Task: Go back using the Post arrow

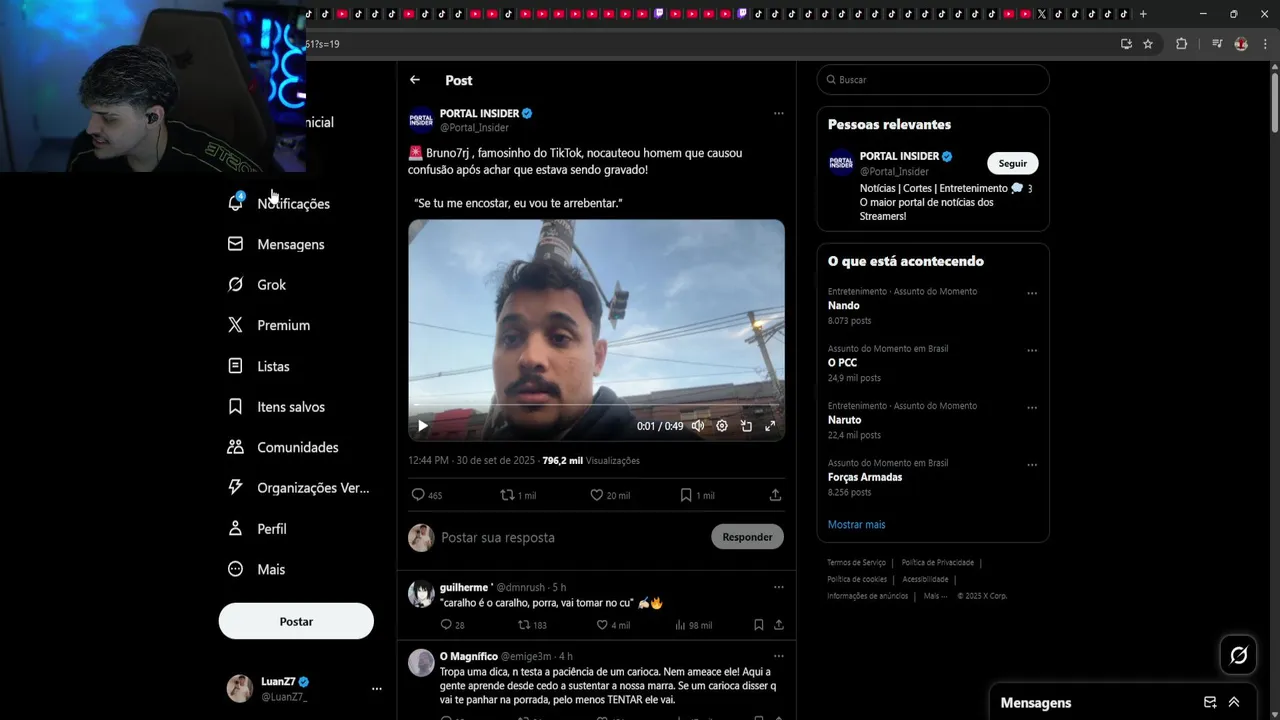Action: point(415,80)
